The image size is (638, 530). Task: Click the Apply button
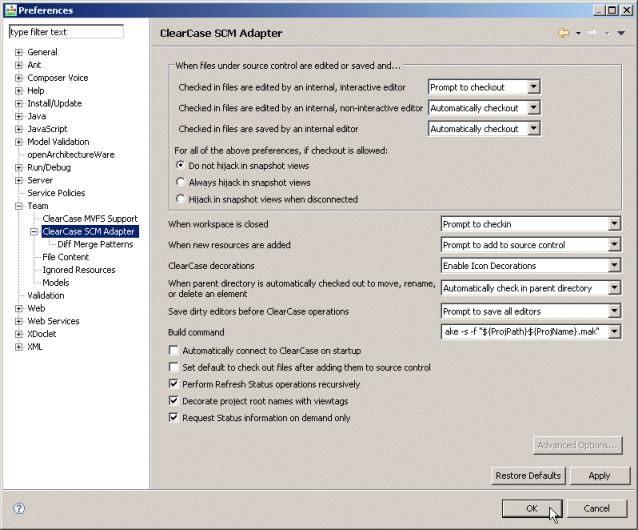coord(600,475)
